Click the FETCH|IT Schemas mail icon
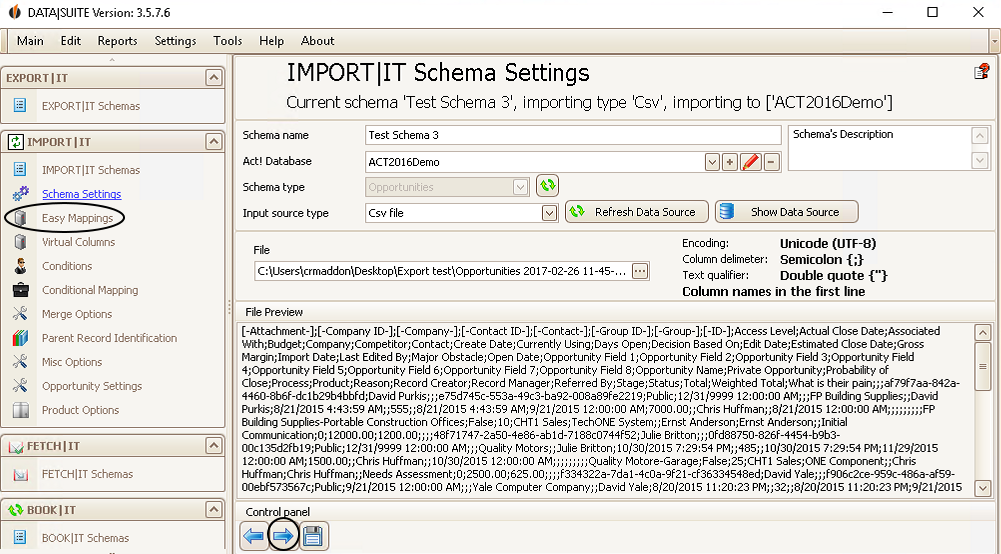This screenshot has height=554, width=1001. (x=20, y=474)
